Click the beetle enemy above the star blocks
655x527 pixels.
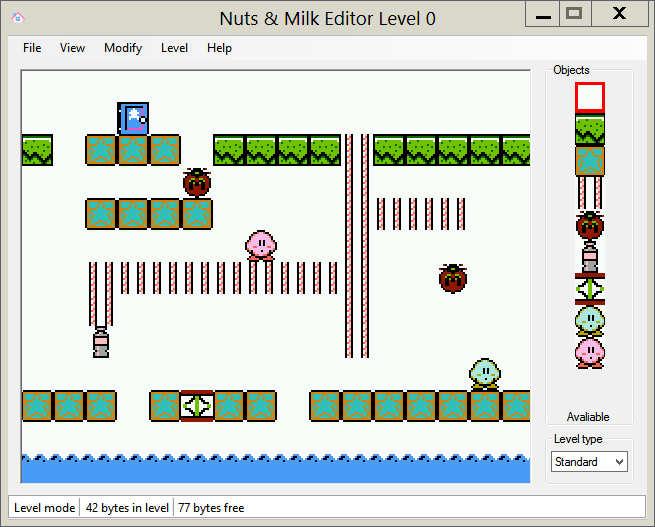197,182
